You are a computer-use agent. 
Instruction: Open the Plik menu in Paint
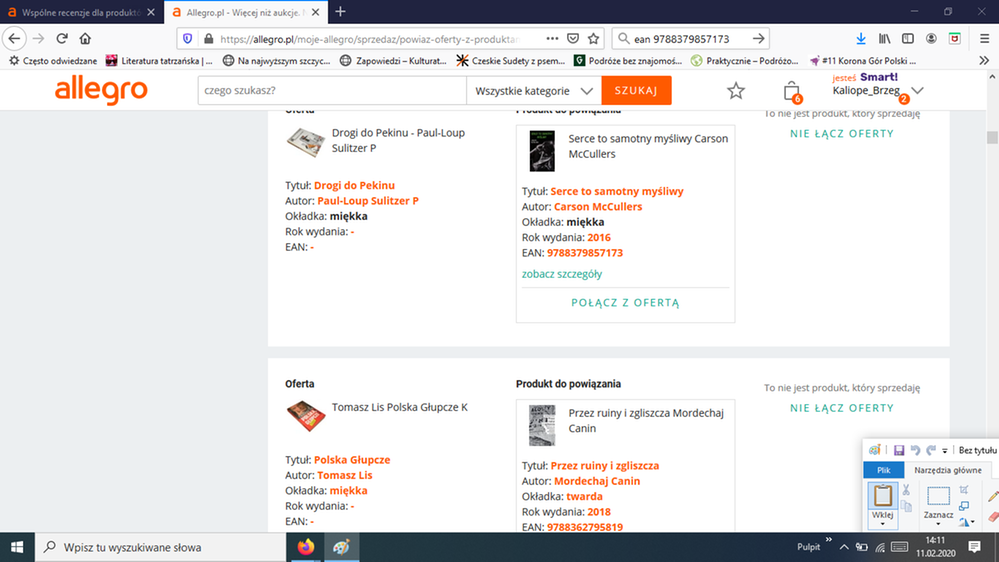884,470
